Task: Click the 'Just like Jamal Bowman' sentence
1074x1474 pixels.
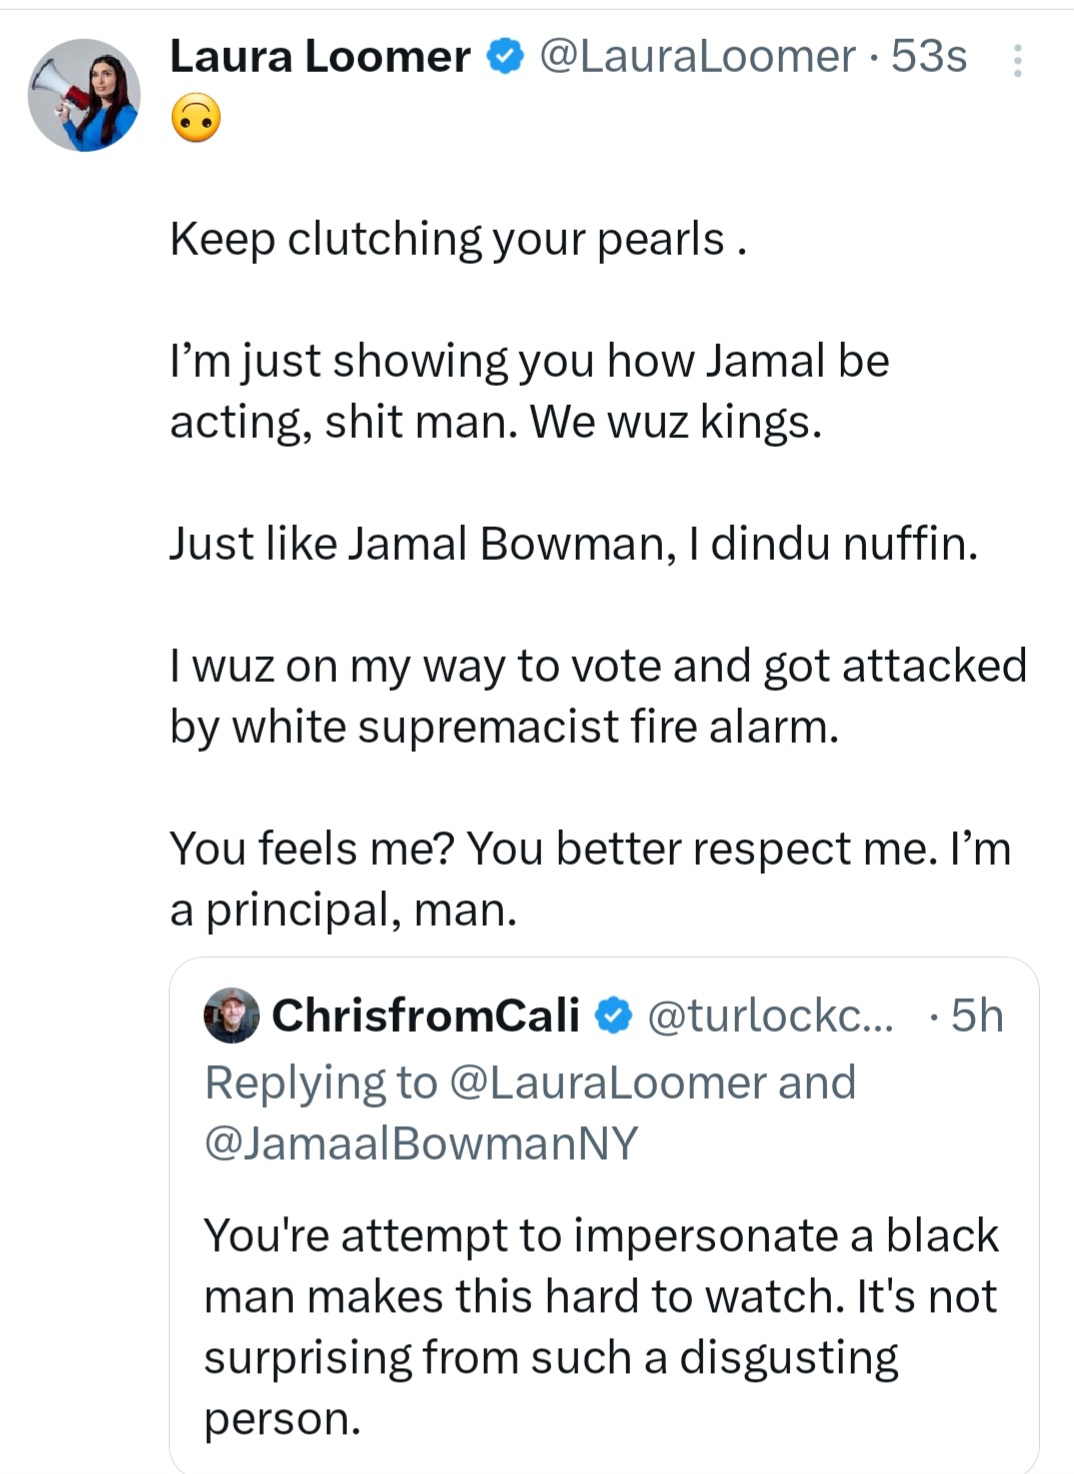Action: tap(574, 544)
